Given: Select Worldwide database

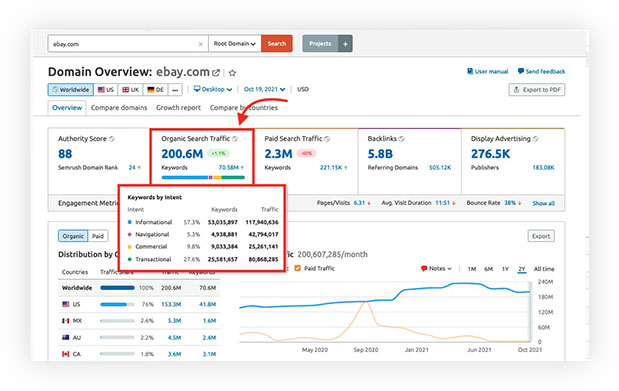Looking at the screenshot, I should 71,90.
